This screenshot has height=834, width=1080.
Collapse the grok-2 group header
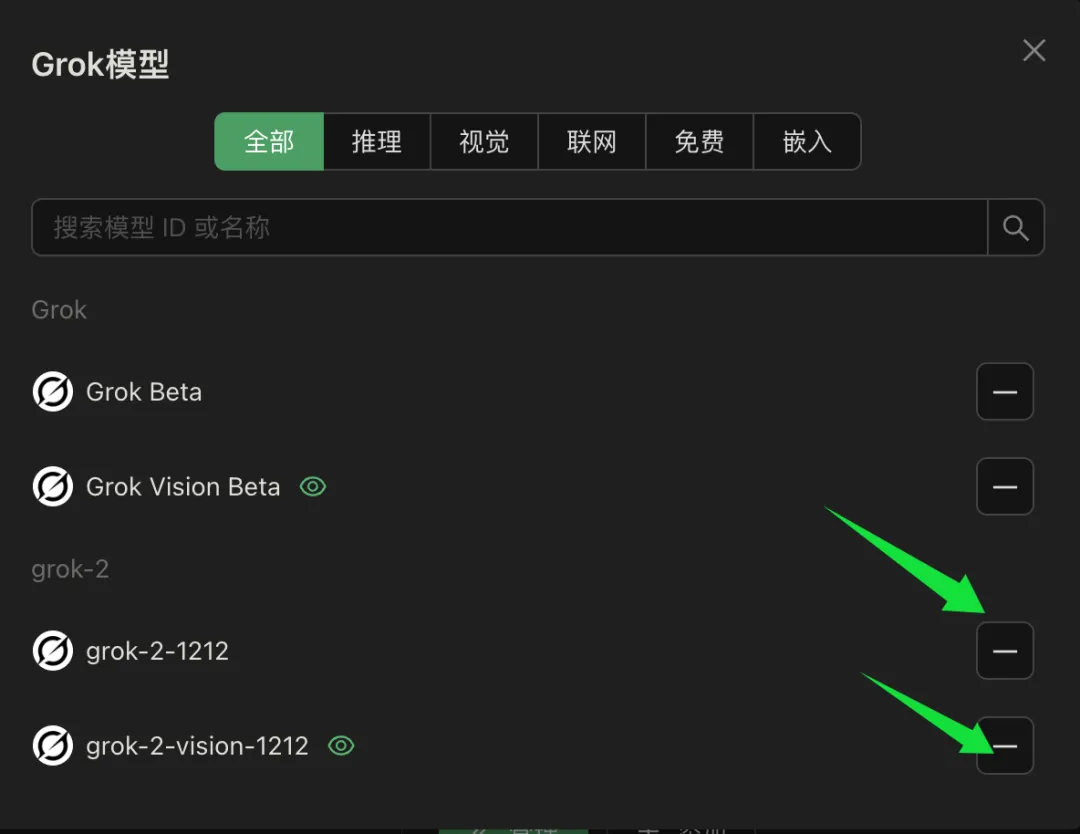click(x=70, y=570)
